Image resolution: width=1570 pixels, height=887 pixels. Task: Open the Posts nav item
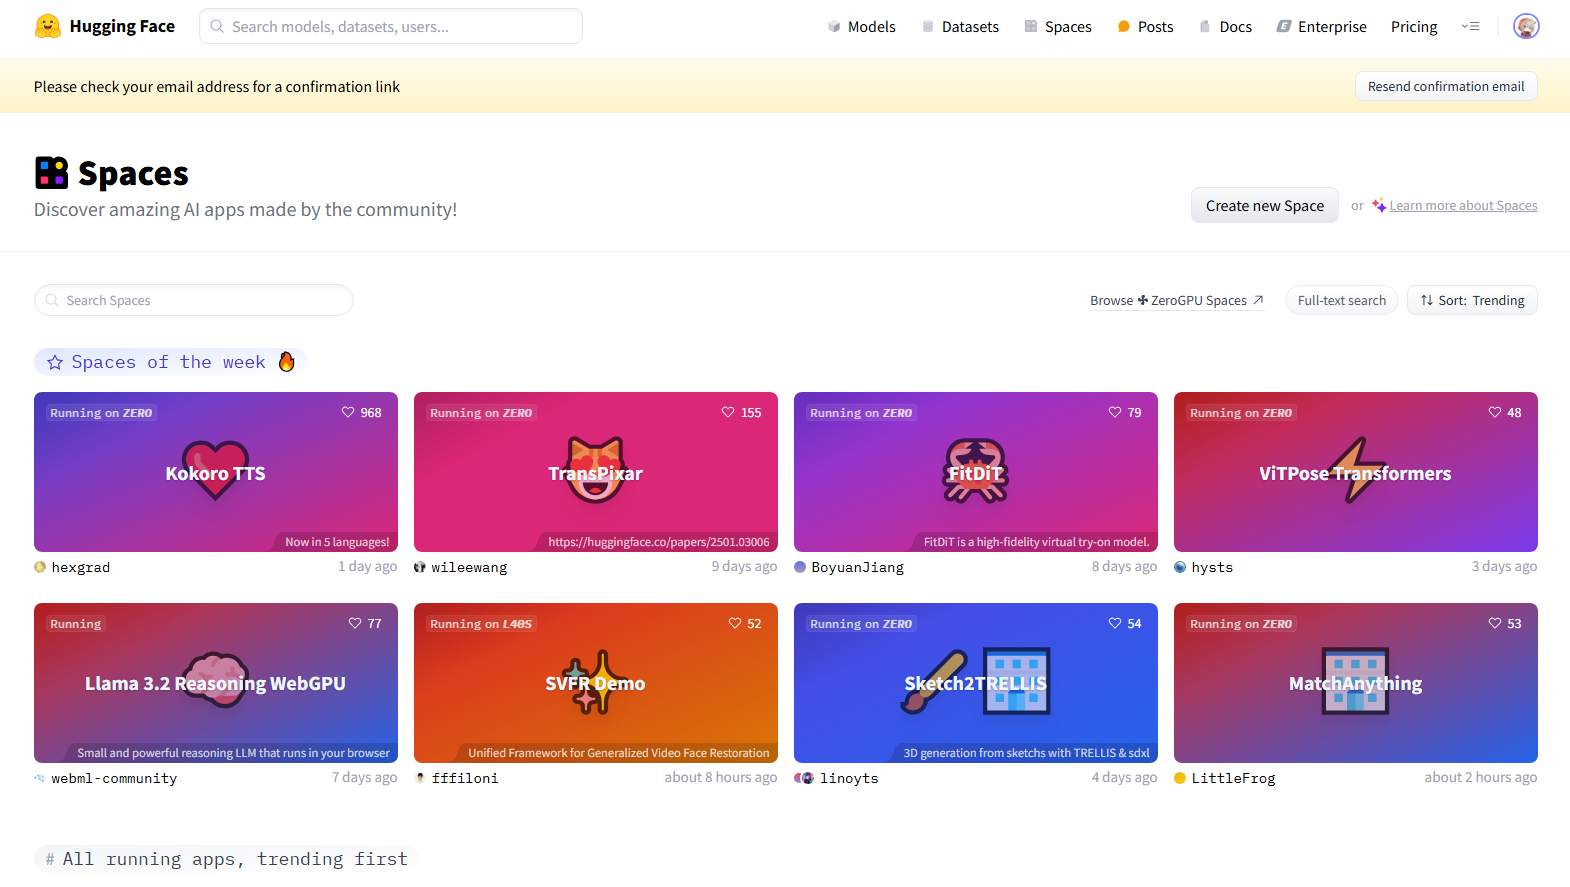(1145, 27)
